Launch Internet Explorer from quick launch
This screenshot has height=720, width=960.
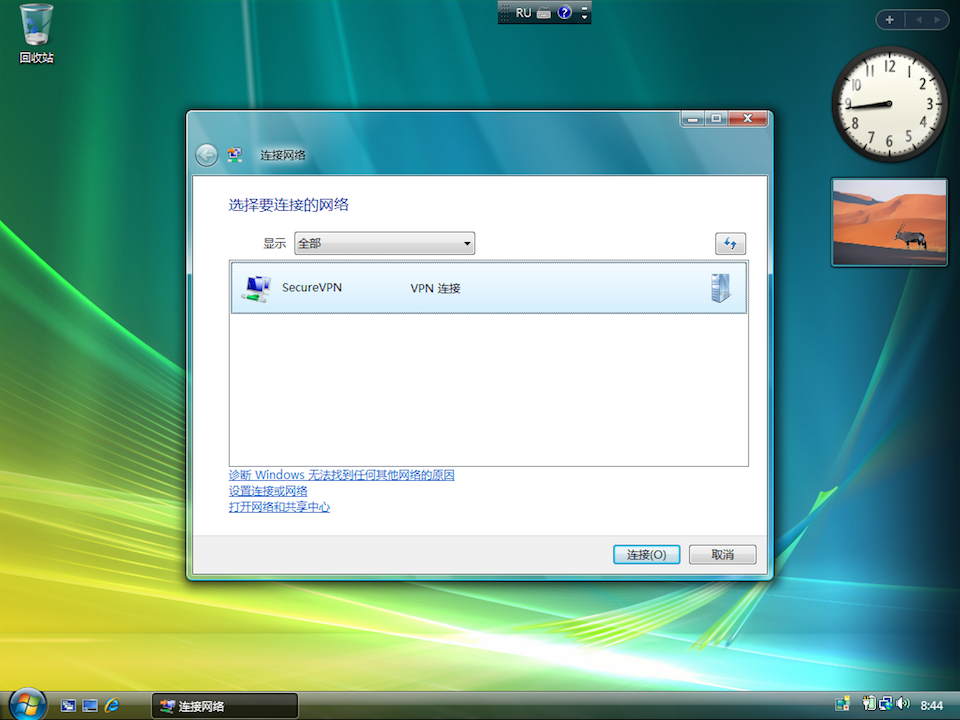pos(112,706)
